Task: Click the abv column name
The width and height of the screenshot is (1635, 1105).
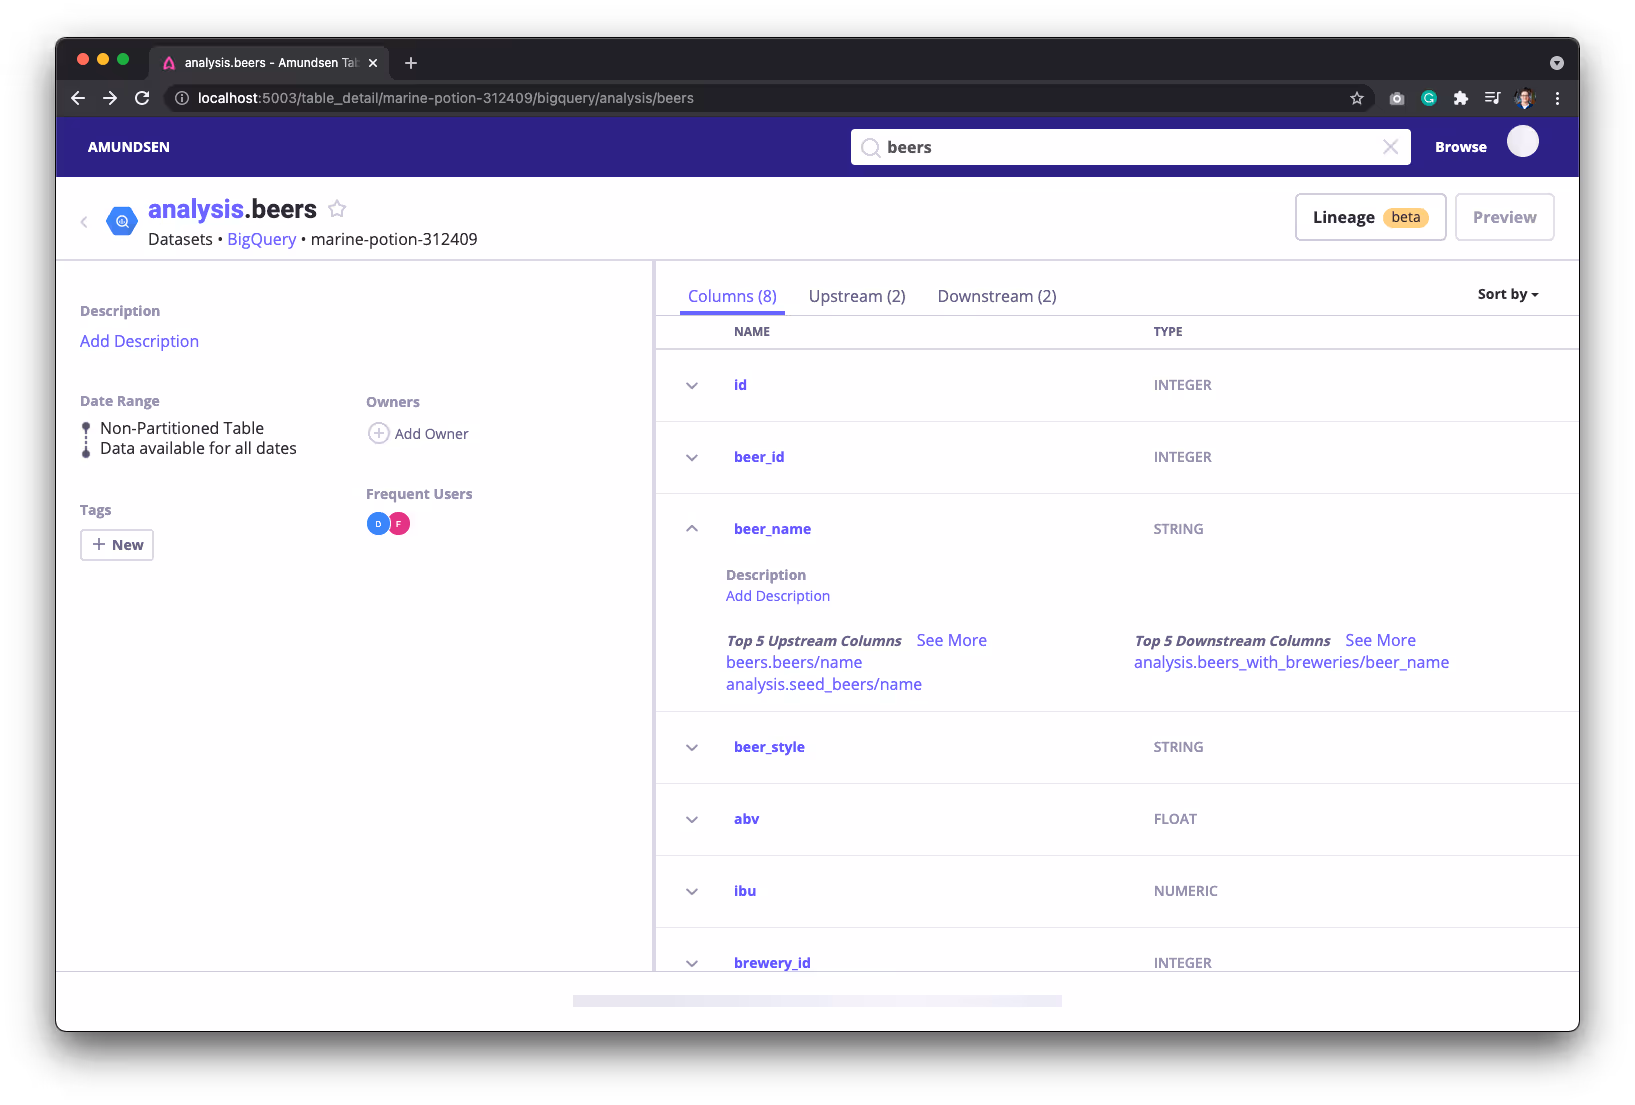Action: pyautogui.click(x=746, y=819)
